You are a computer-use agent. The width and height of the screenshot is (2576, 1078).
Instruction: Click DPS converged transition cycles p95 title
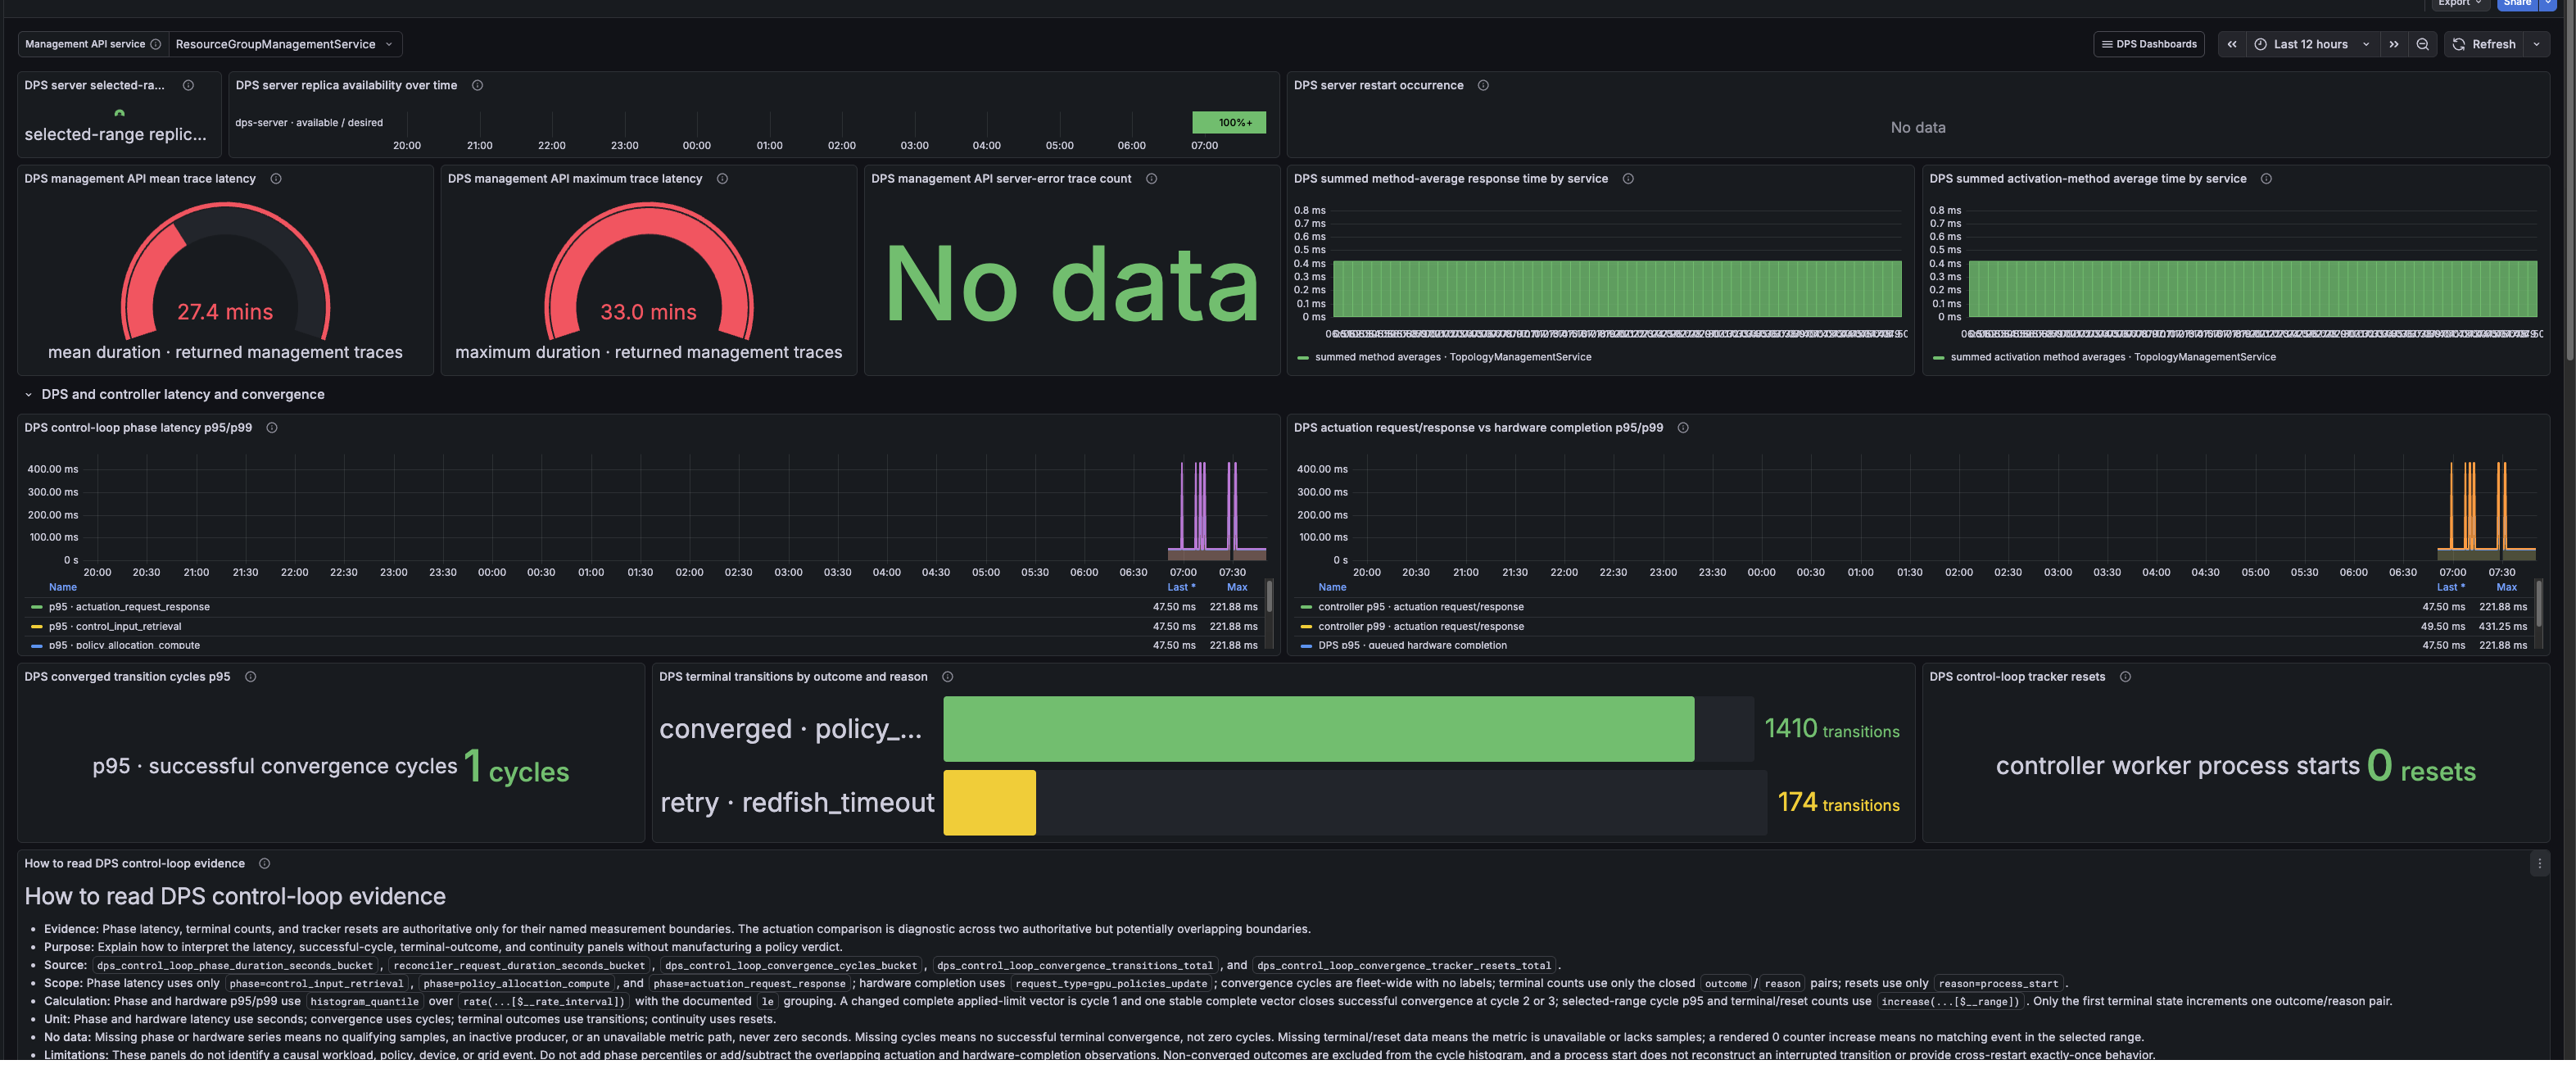click(127, 677)
